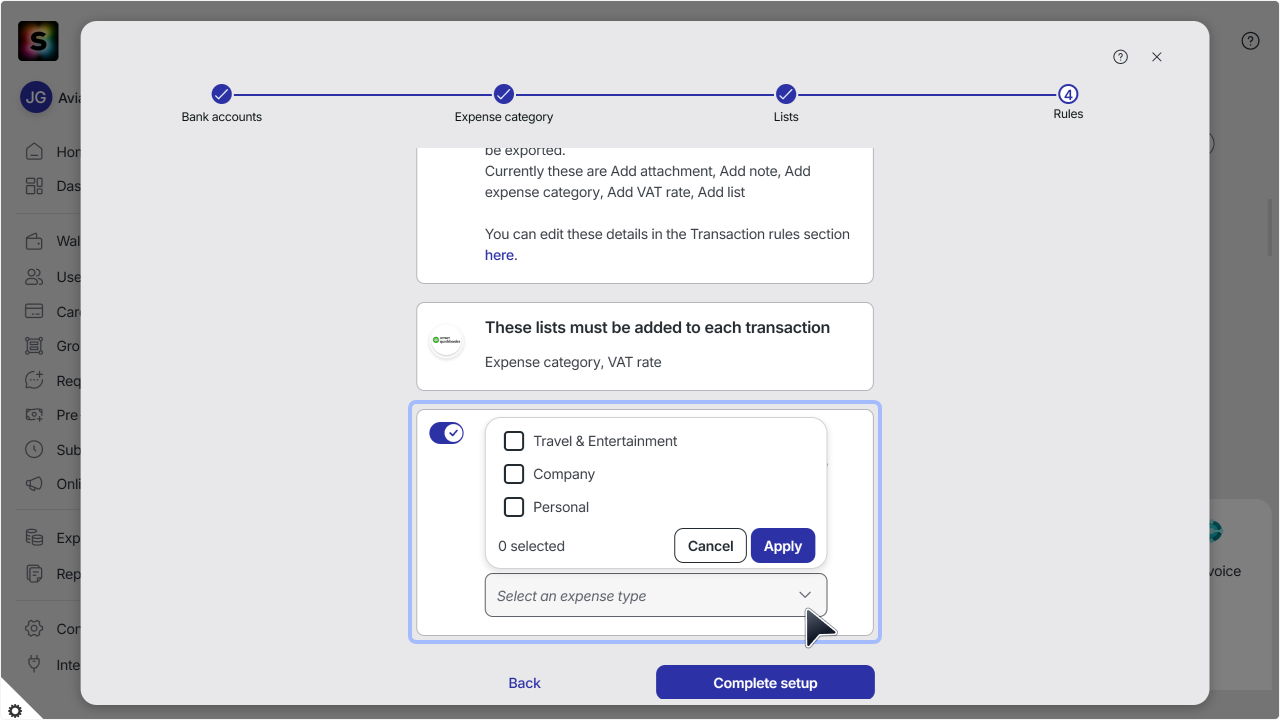1280x720 pixels.
Task: Click the Complete setup button
Action: [765, 683]
